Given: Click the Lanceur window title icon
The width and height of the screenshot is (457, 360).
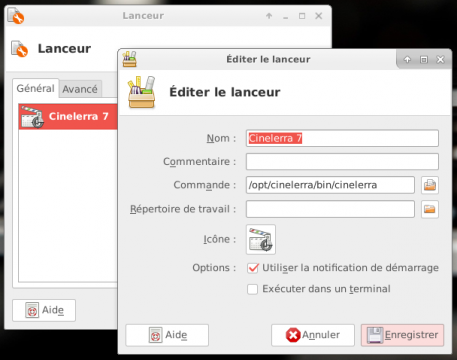Looking at the screenshot, I should 16,16.
